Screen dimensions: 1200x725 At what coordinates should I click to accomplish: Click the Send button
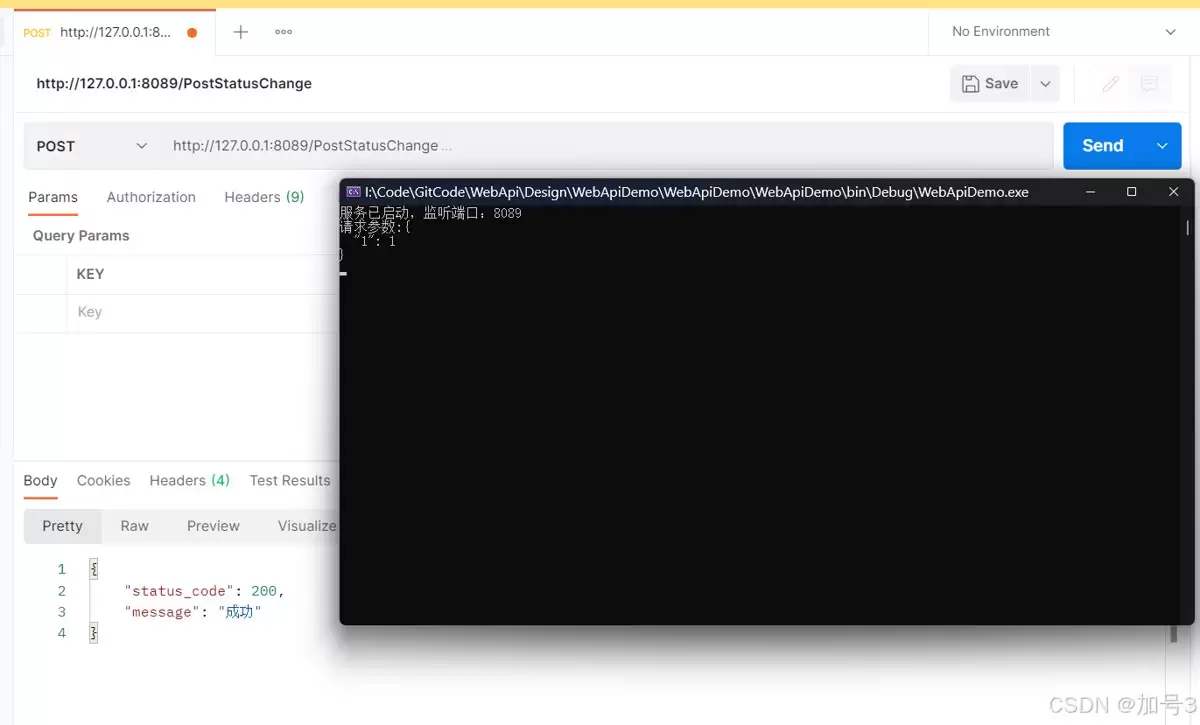pos(1102,145)
